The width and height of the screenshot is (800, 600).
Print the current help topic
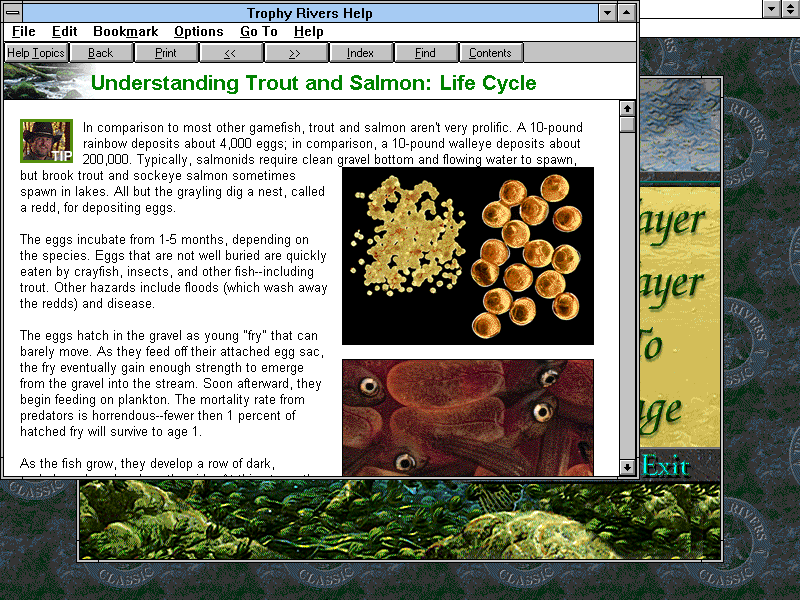coord(165,53)
